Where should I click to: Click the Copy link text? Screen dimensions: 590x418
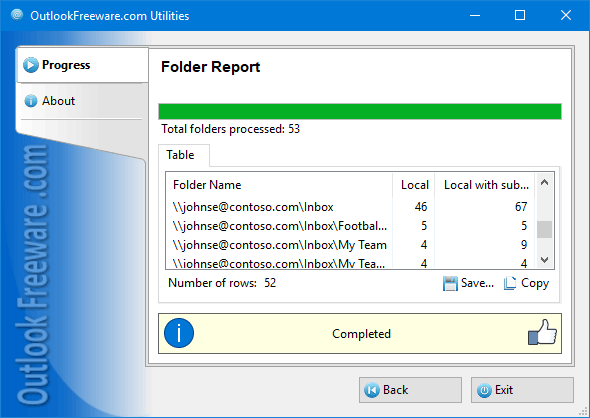(535, 283)
